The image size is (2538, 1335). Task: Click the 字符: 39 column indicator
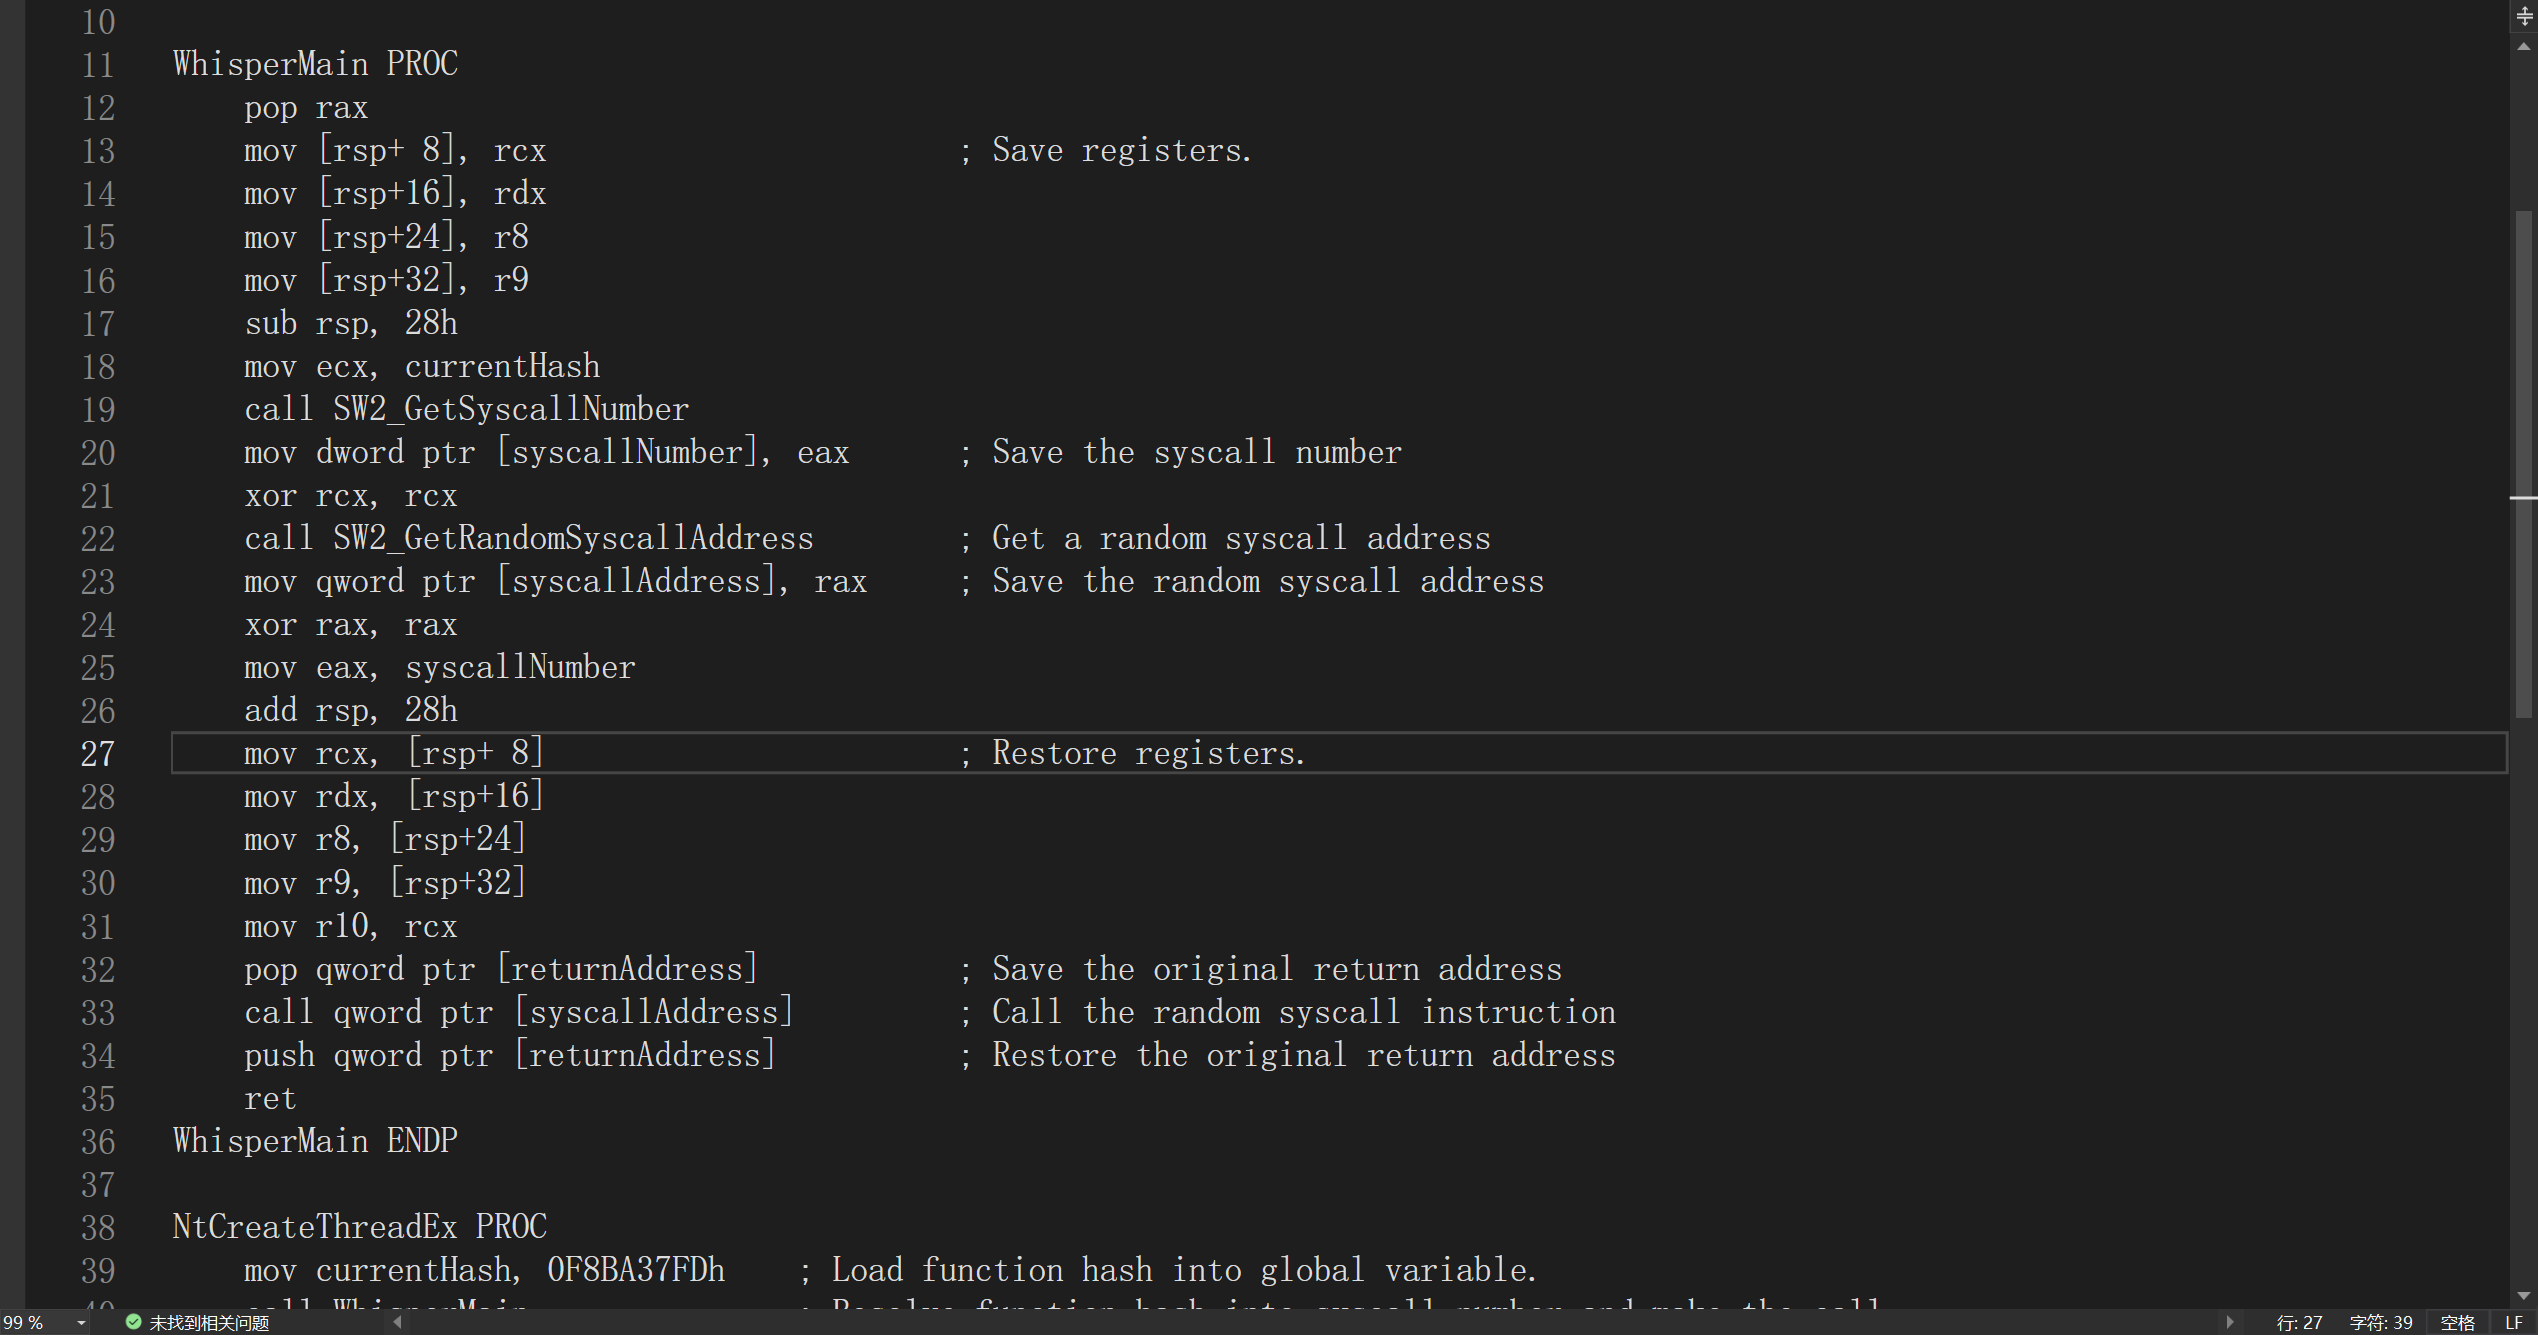pyautogui.click(x=2380, y=1322)
